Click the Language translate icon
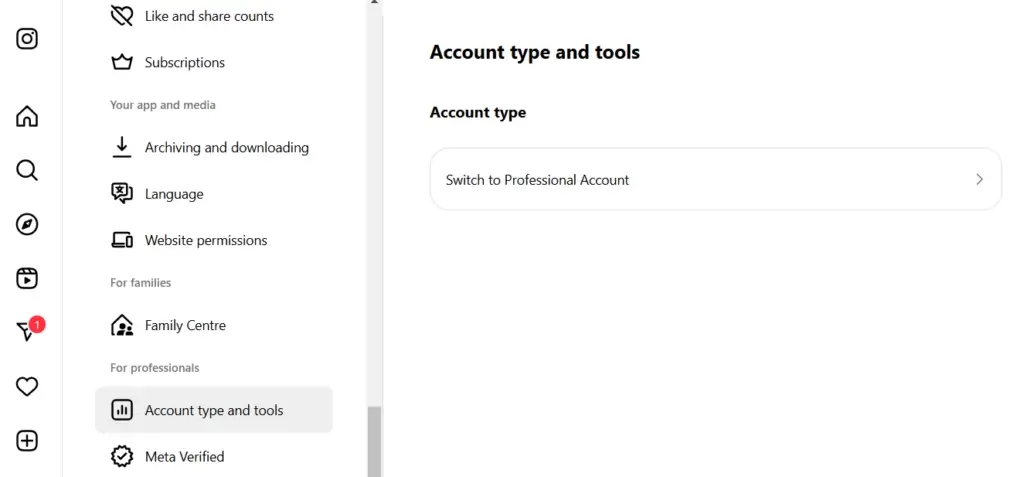This screenshot has width=1024, height=477. [x=122, y=194]
